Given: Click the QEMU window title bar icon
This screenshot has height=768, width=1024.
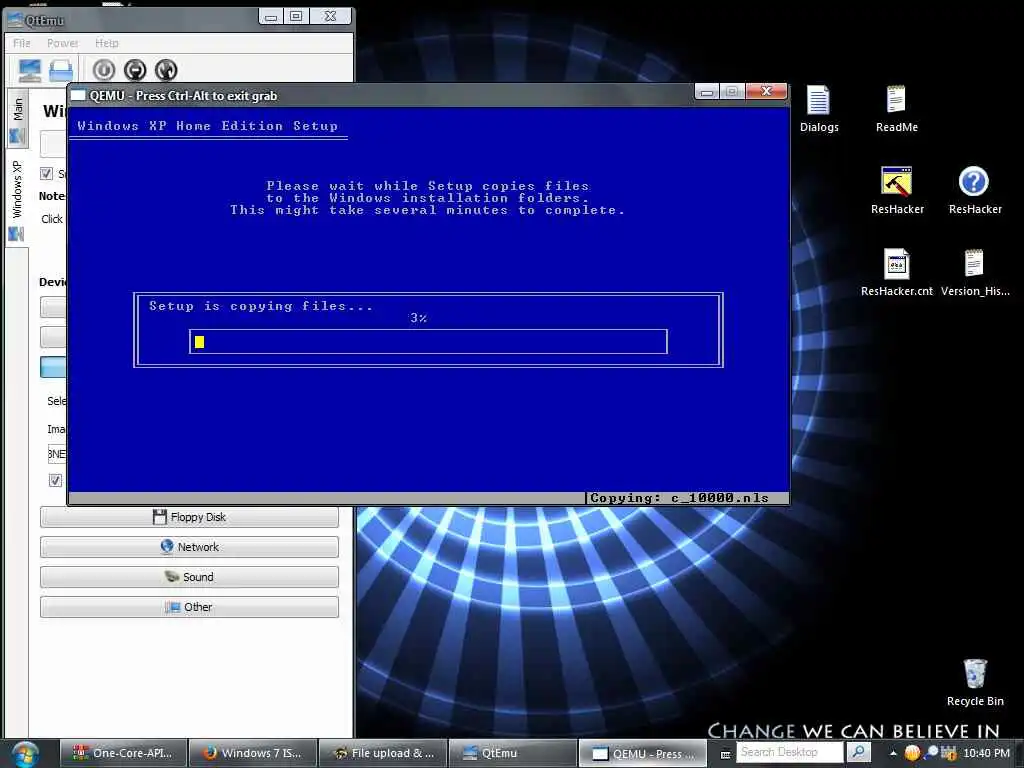Looking at the screenshot, I should [78, 95].
